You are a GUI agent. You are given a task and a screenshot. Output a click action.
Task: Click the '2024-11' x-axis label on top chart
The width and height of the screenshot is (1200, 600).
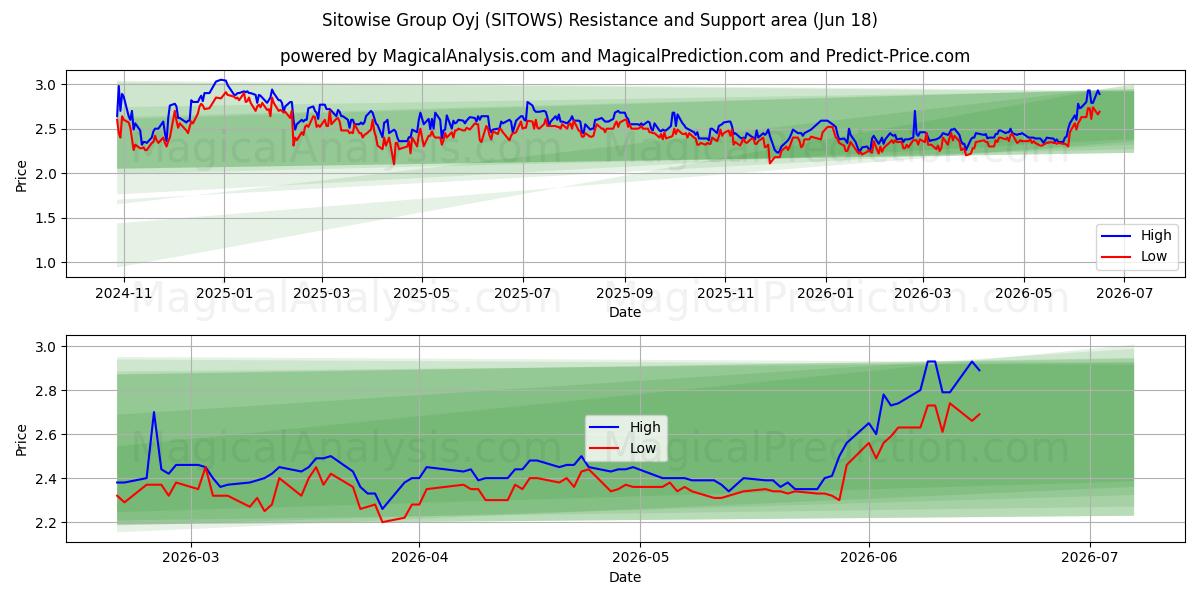[x=124, y=294]
